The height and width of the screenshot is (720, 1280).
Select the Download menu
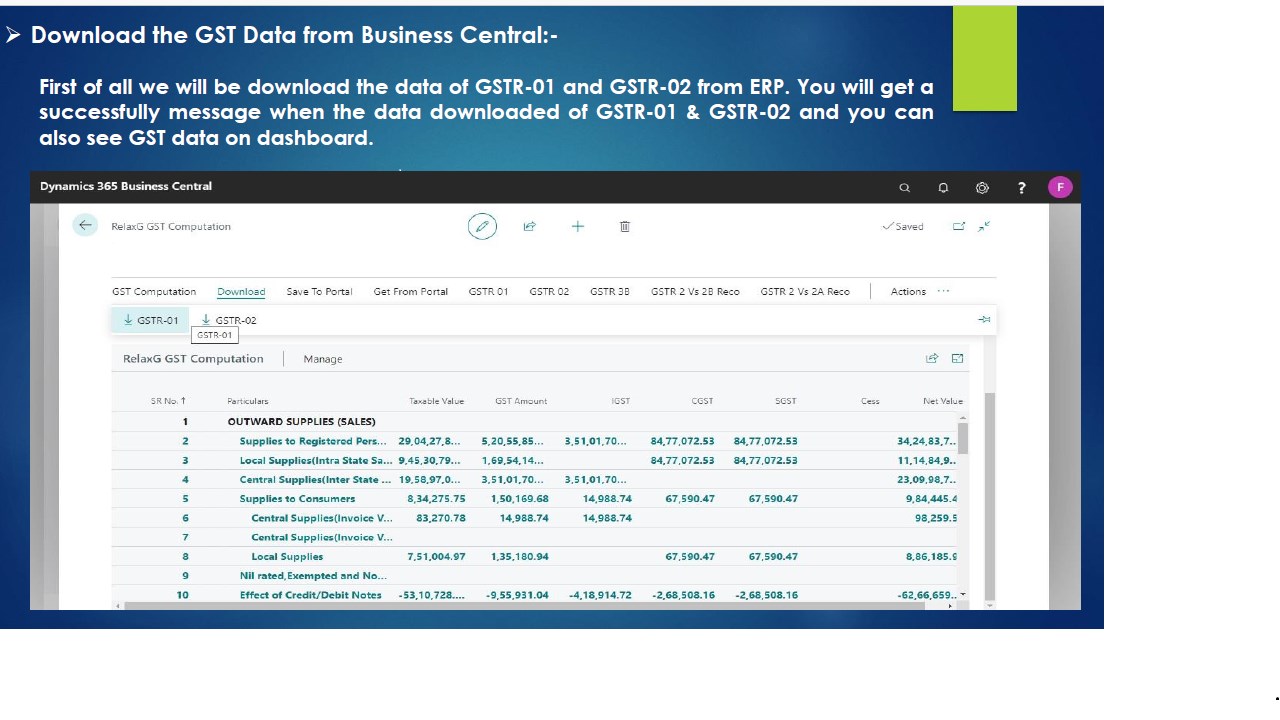(x=241, y=292)
